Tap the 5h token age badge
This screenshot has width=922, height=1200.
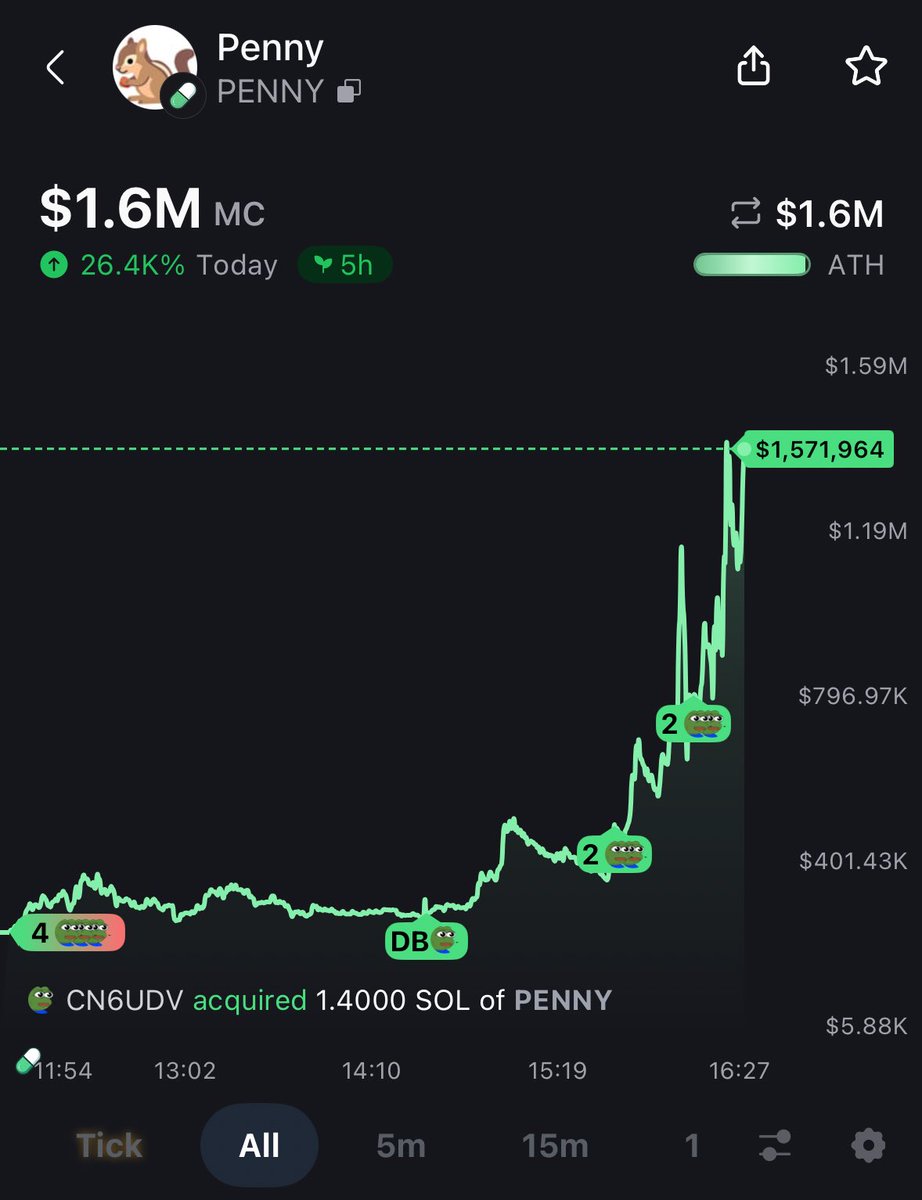point(345,265)
